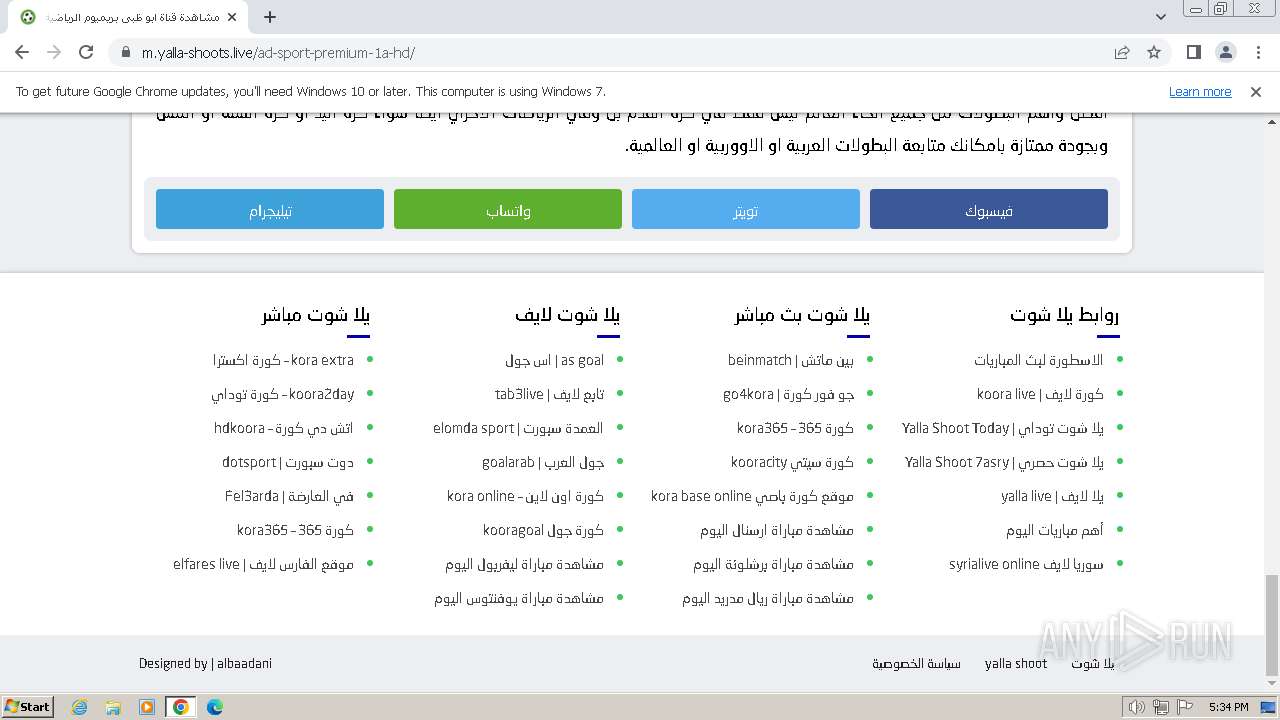The image size is (1280, 720).
Task: Open the Yalla Shoot 7asry link
Action: (x=1004, y=462)
